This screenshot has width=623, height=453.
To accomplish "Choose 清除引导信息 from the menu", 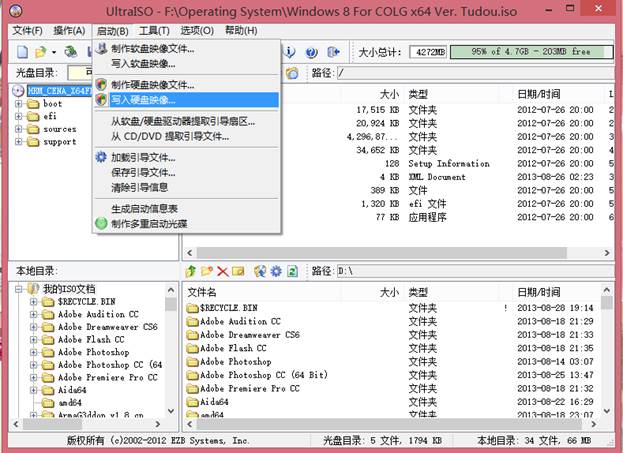I will point(139,187).
